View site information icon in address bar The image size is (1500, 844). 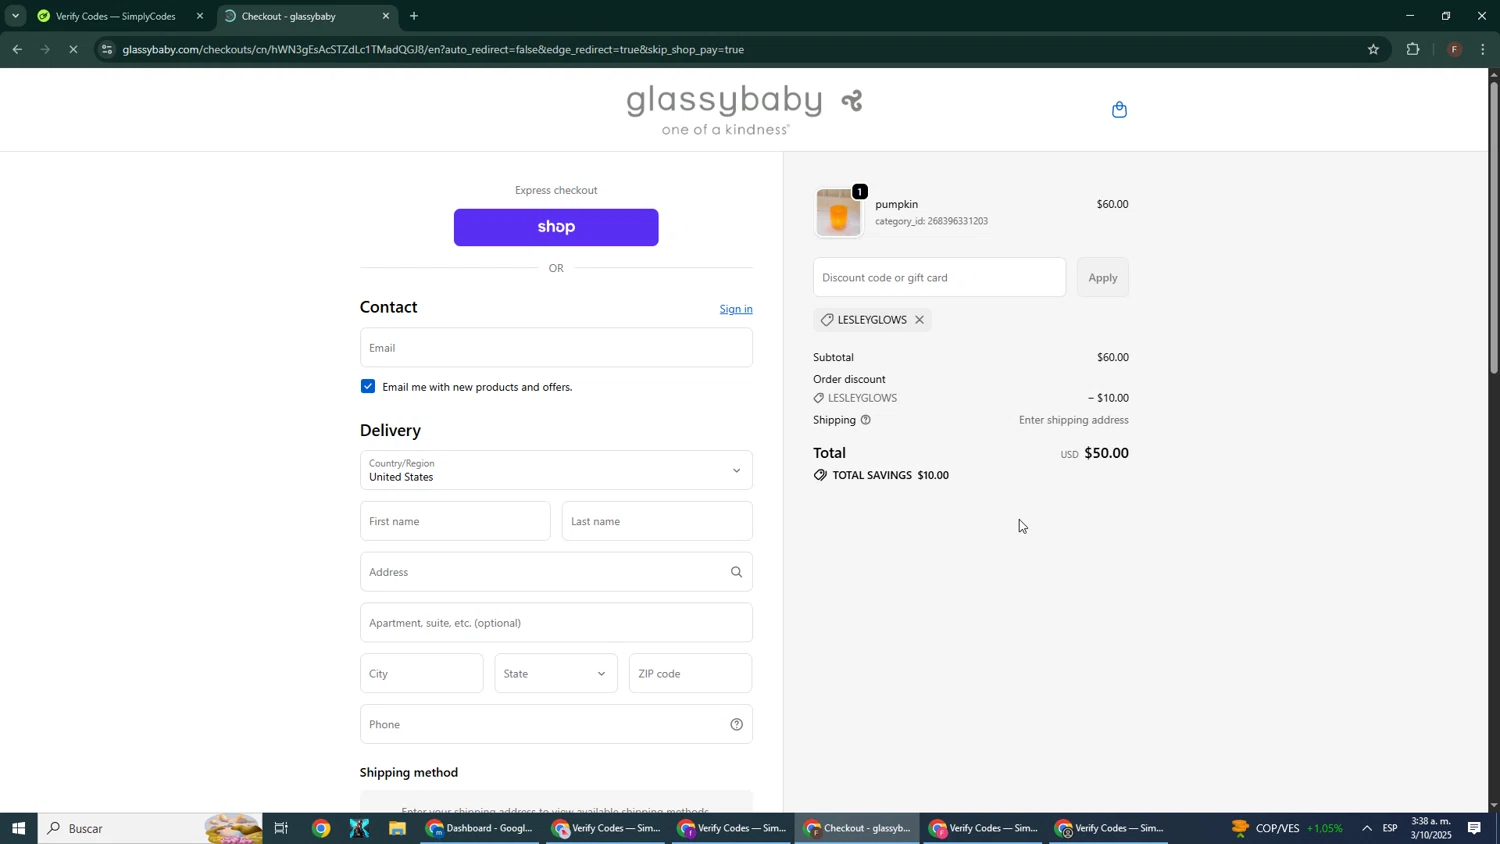click(107, 49)
